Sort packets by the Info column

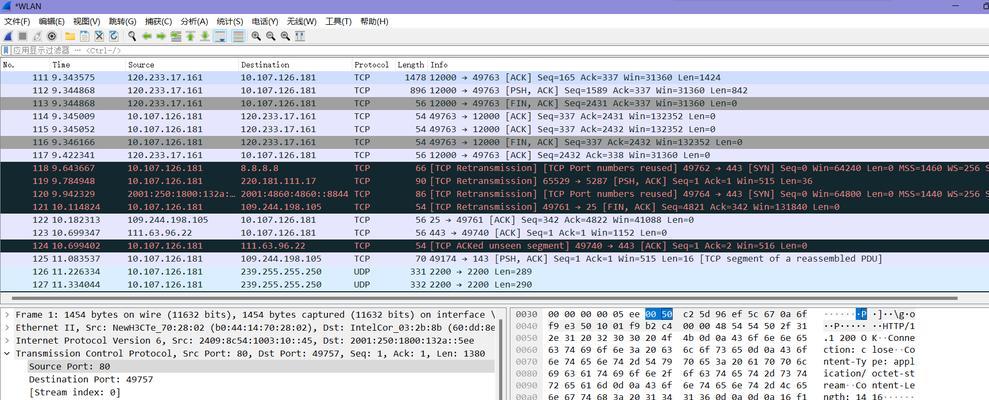[708, 65]
